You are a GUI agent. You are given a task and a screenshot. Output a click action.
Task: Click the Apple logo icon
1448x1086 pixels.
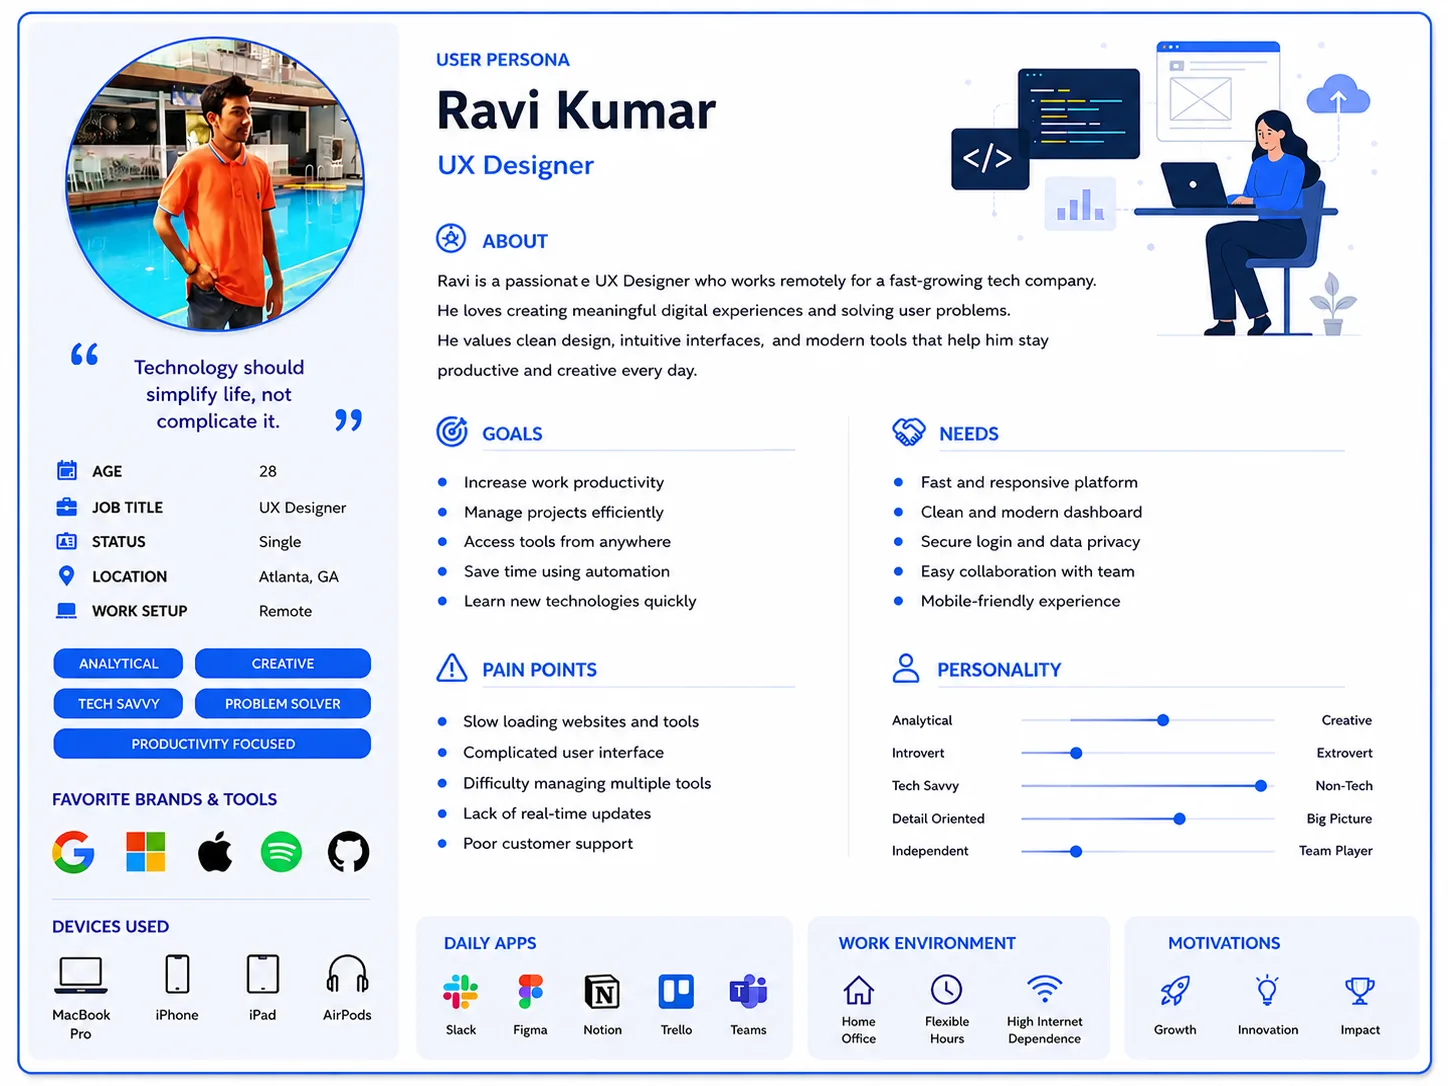(215, 852)
